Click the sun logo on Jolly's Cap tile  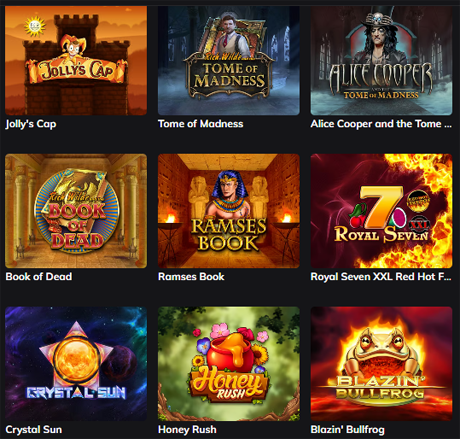pyautogui.click(x=34, y=26)
